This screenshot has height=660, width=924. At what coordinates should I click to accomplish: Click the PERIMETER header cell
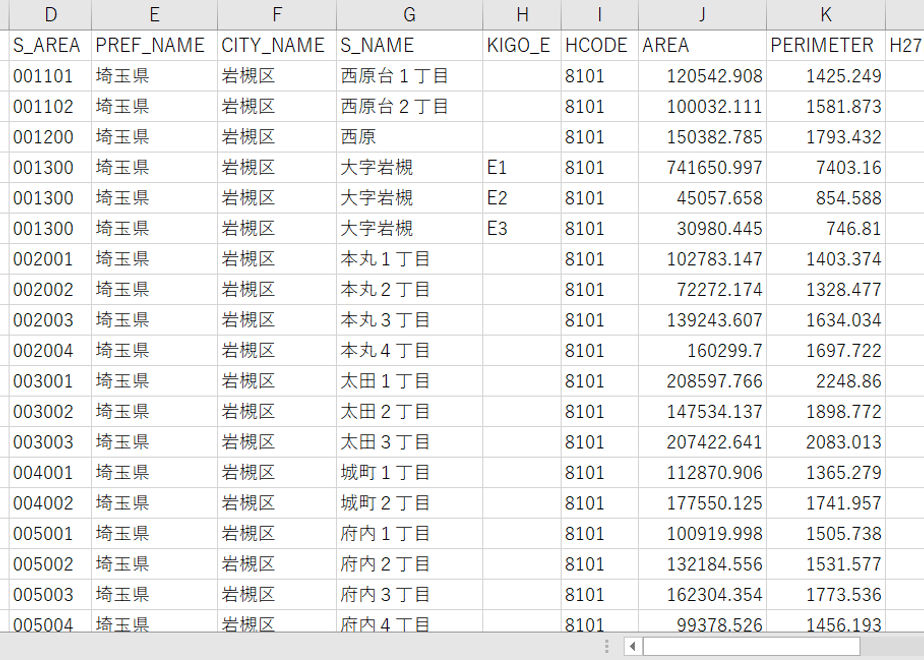(x=826, y=45)
